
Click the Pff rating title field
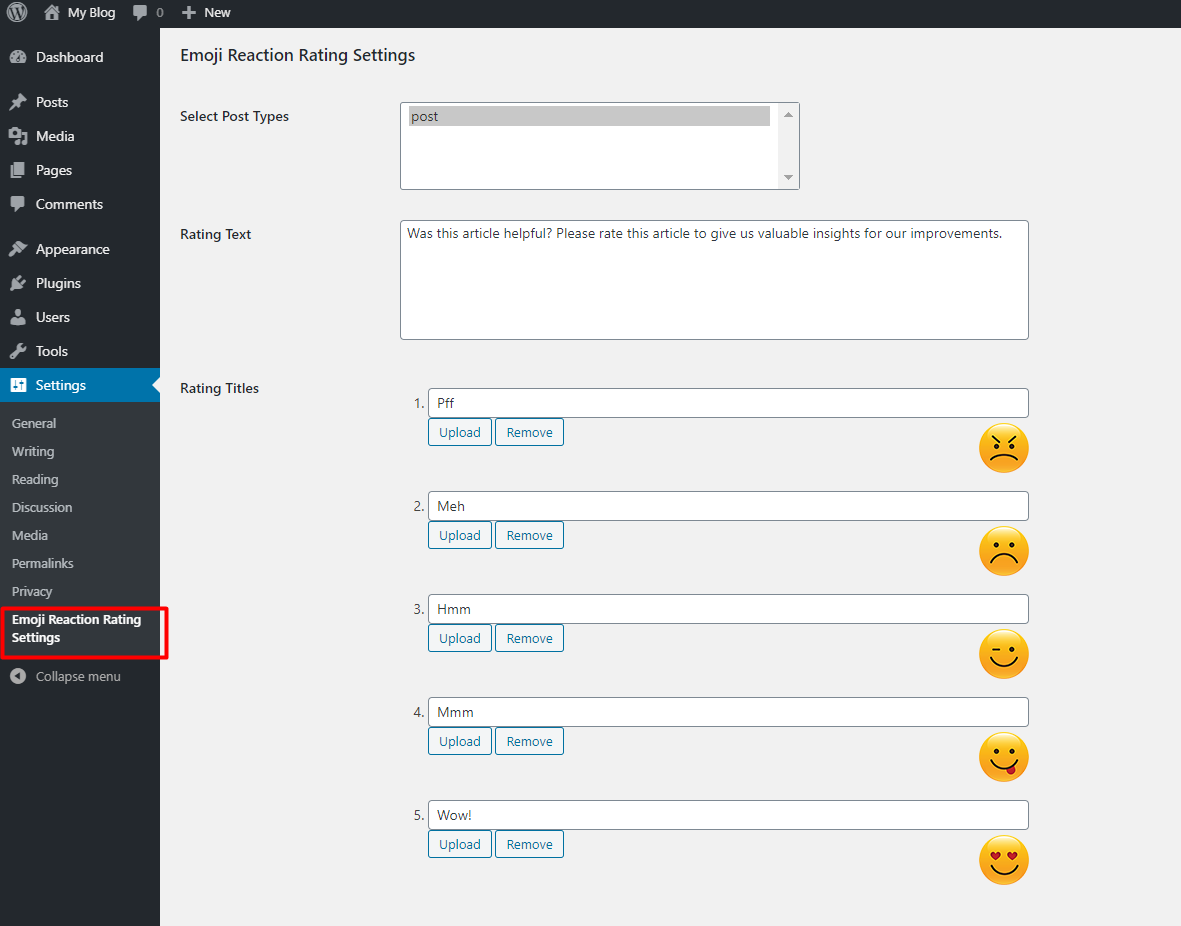click(728, 403)
